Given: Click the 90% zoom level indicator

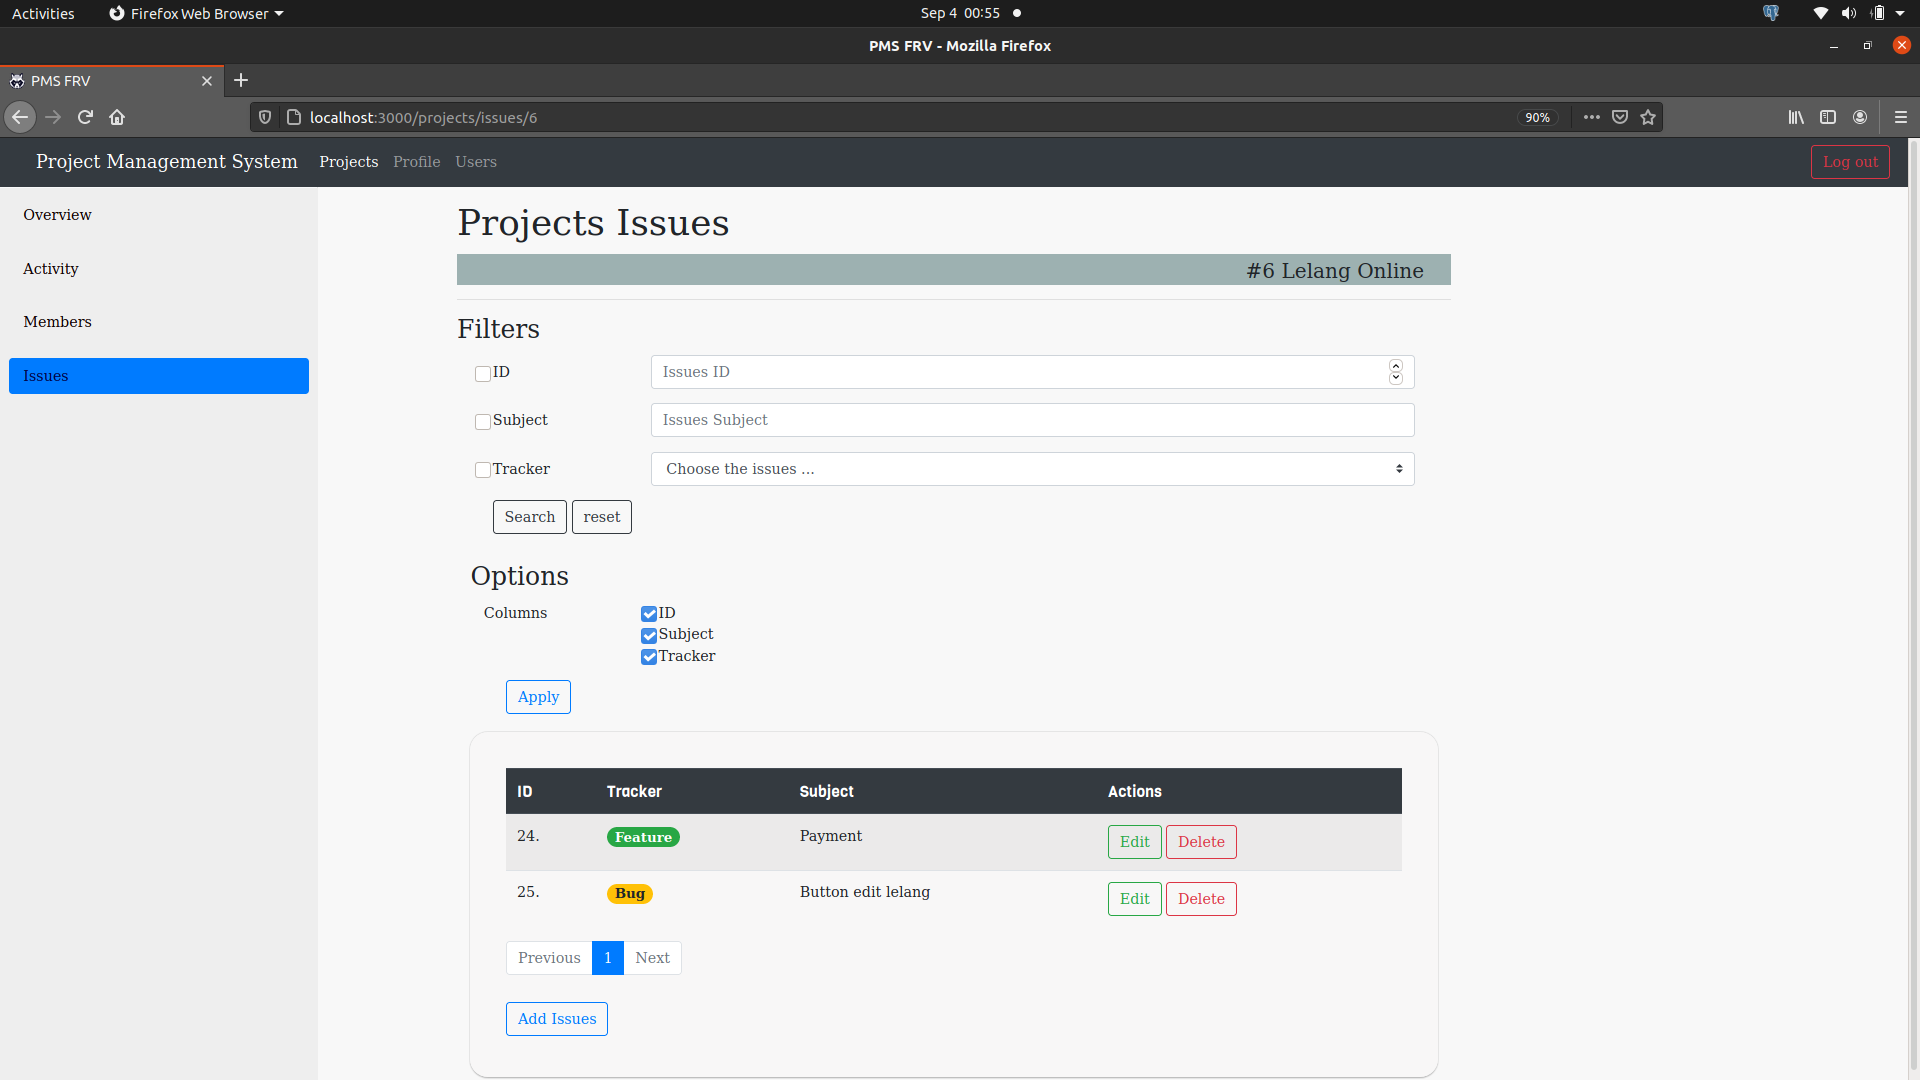Looking at the screenshot, I should coord(1537,117).
